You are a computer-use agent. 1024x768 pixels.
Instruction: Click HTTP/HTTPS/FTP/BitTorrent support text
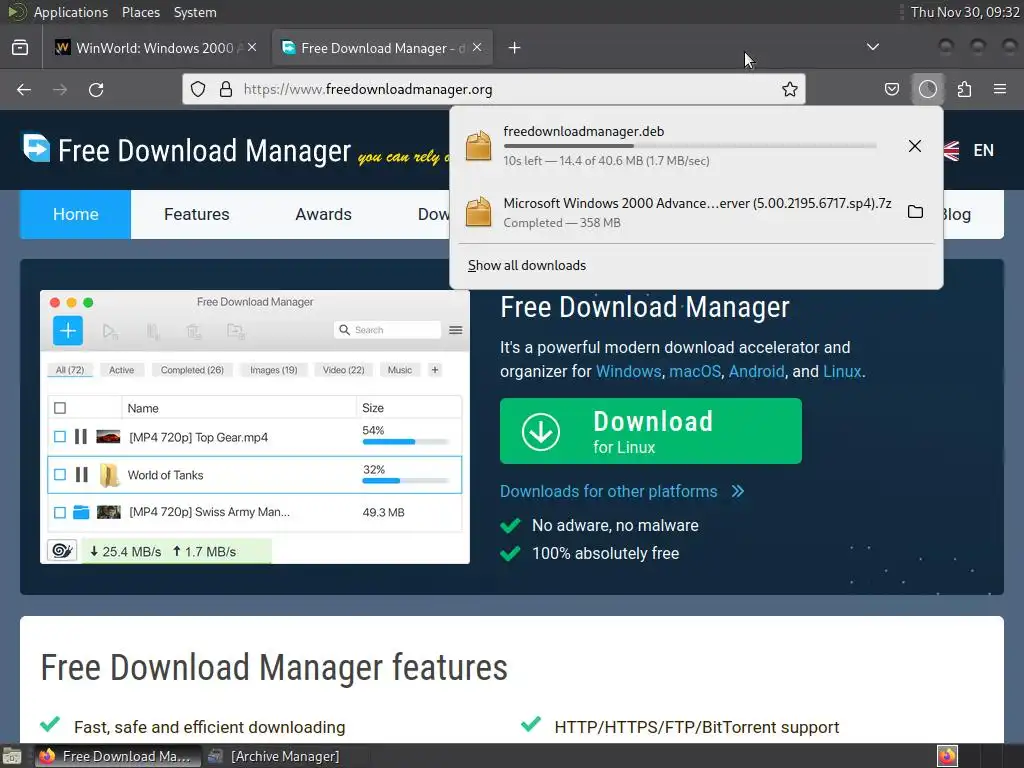(697, 727)
